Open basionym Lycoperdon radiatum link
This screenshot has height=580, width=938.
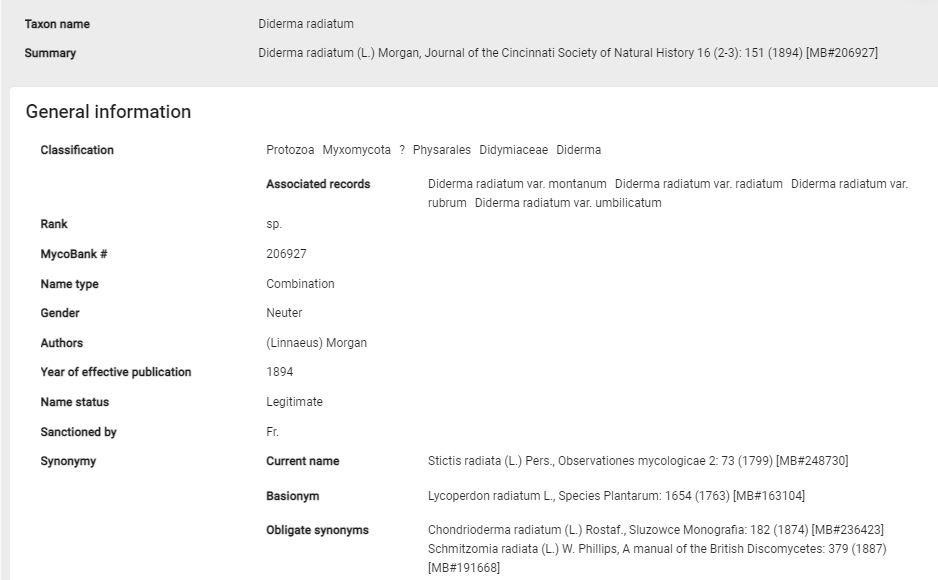point(616,496)
